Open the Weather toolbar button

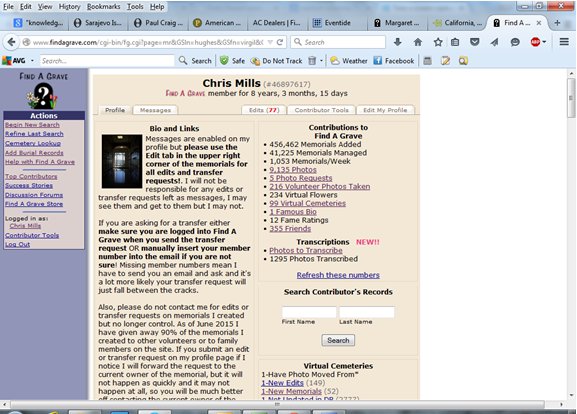[348, 61]
